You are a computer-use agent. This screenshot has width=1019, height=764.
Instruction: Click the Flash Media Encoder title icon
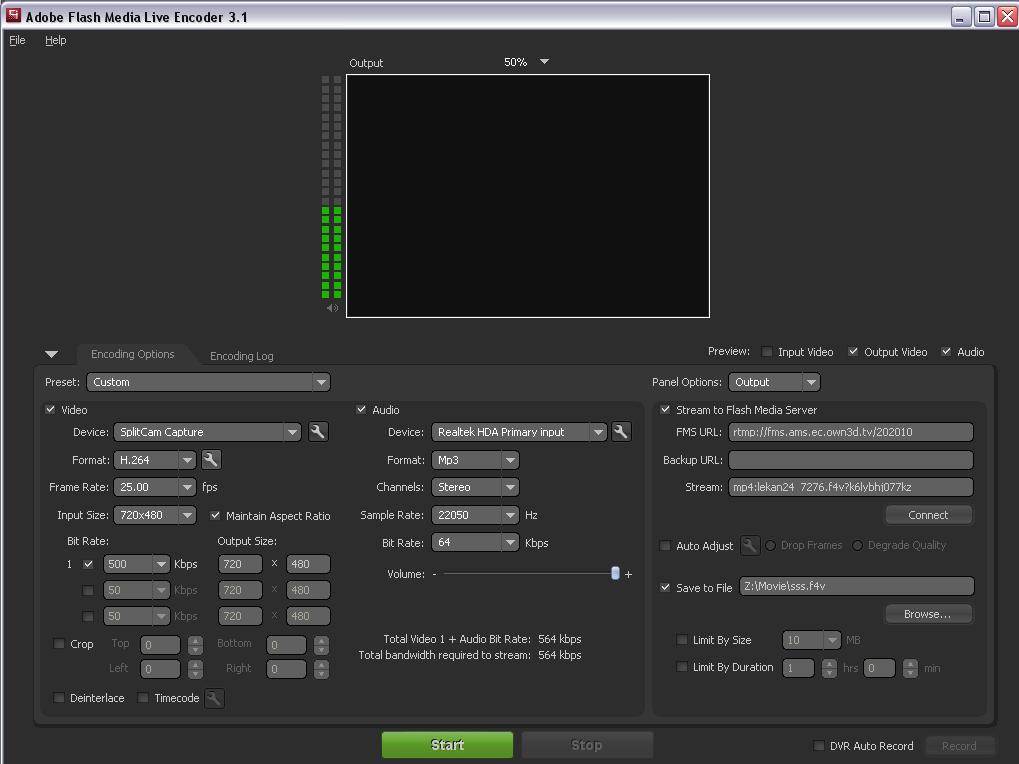13,16
